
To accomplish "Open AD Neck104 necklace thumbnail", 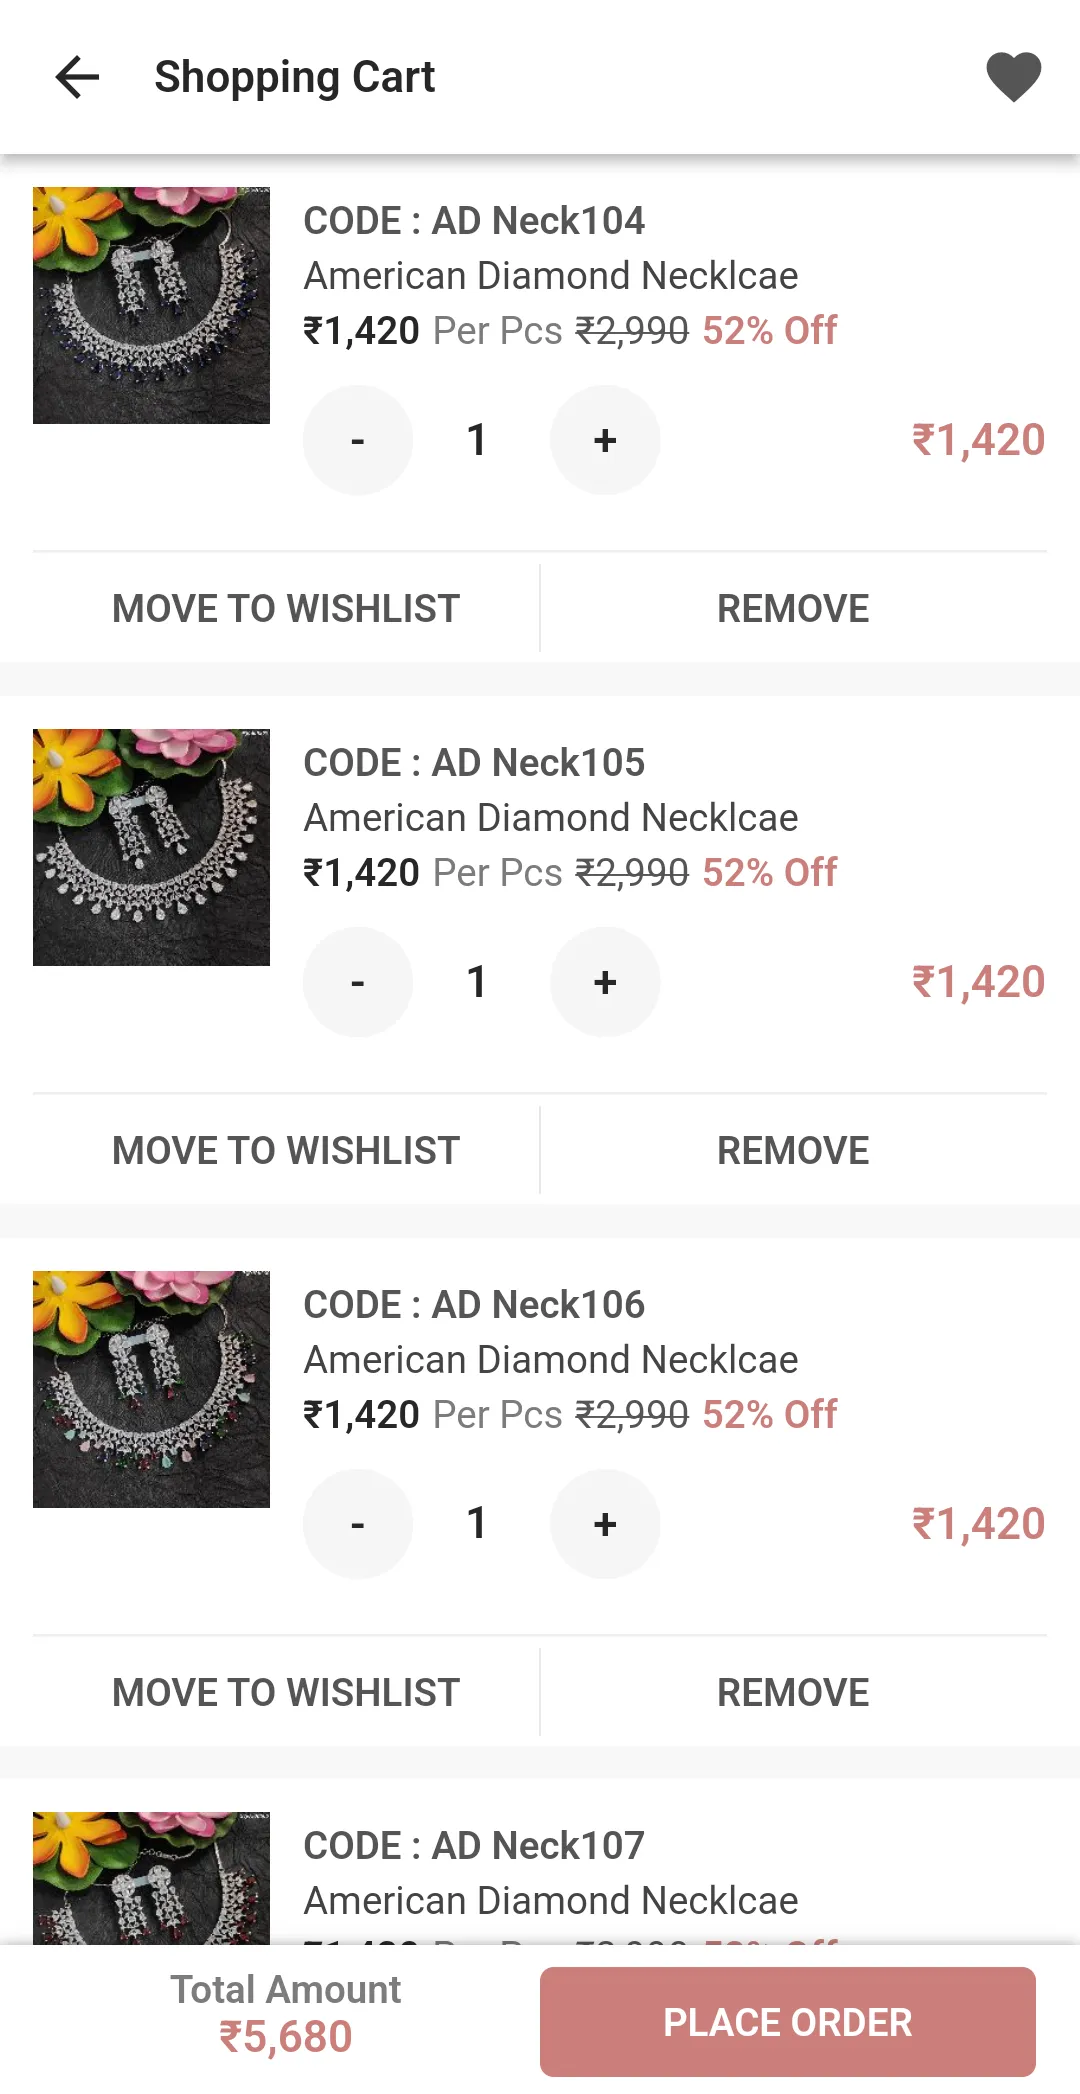I will [x=151, y=305].
